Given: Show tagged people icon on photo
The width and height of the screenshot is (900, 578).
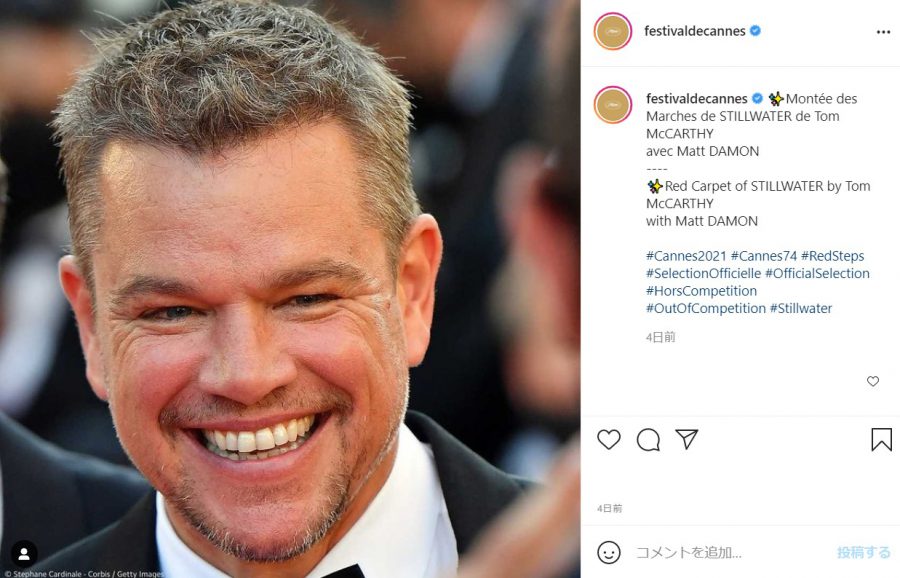Looking at the screenshot, I should pos(24,554).
